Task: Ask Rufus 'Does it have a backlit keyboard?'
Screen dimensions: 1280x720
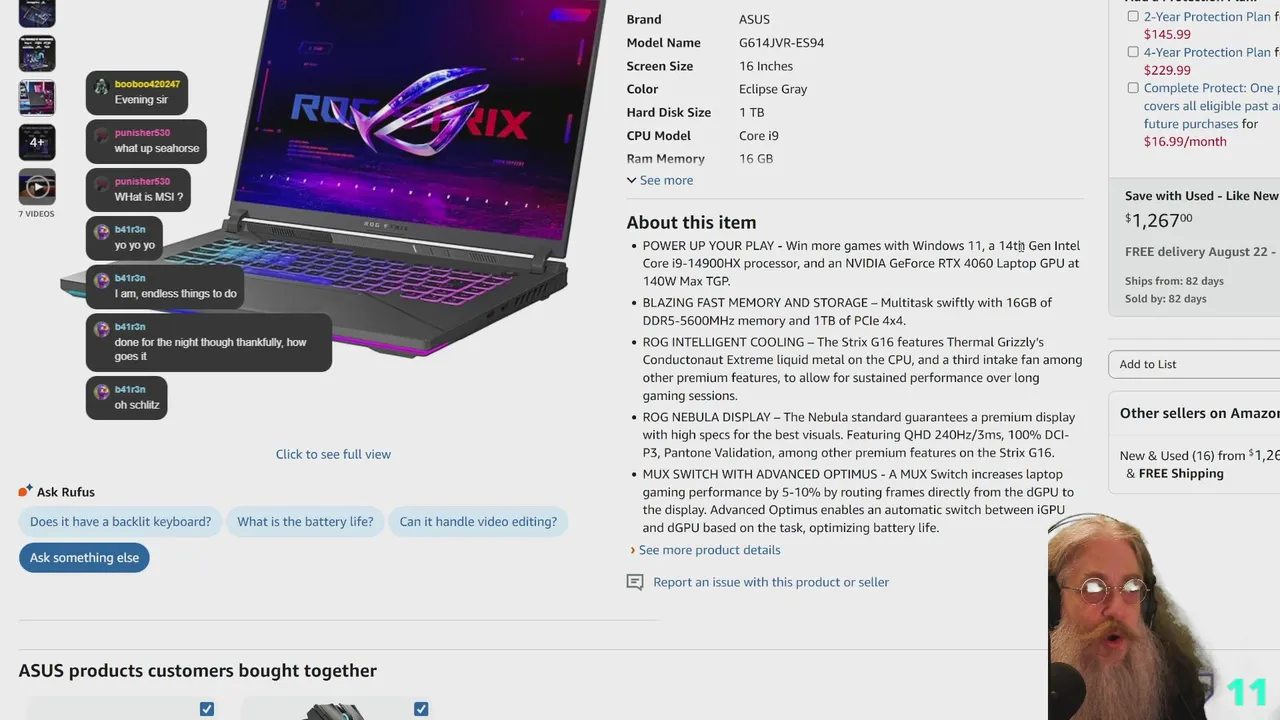Action: pyautogui.click(x=120, y=522)
